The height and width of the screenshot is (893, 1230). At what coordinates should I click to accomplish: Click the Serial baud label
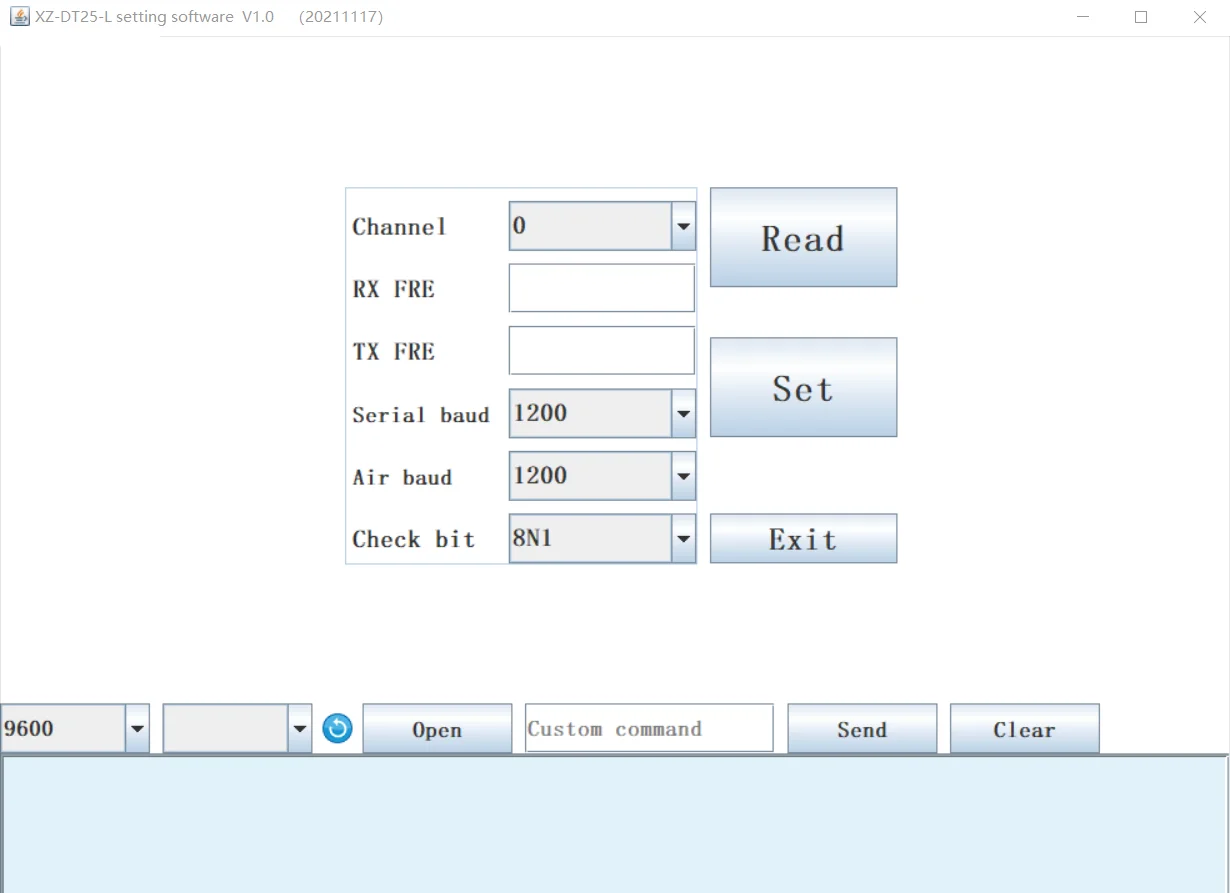tap(420, 414)
